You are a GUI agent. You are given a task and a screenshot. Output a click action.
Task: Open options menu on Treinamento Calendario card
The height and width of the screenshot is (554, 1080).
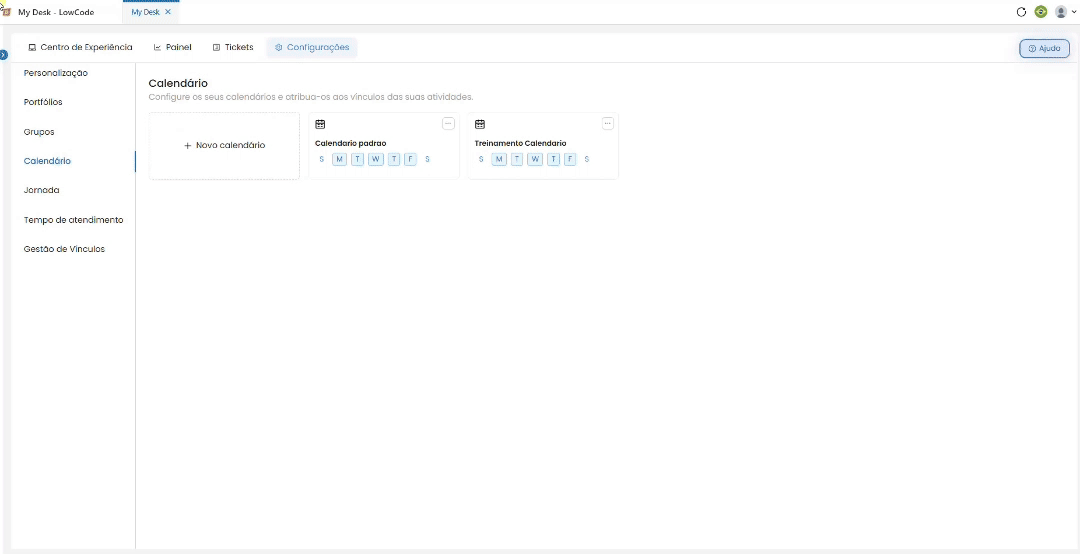coord(608,124)
